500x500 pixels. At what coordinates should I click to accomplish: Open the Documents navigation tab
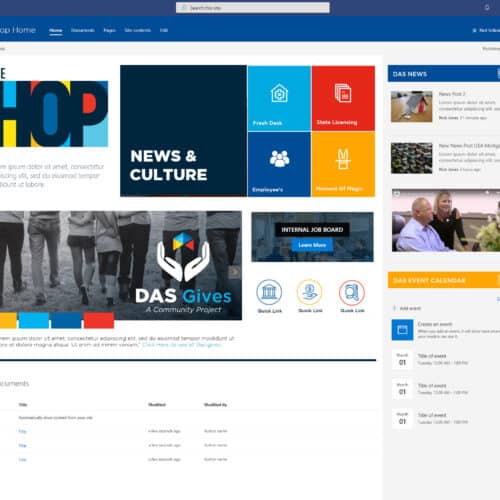point(82,30)
